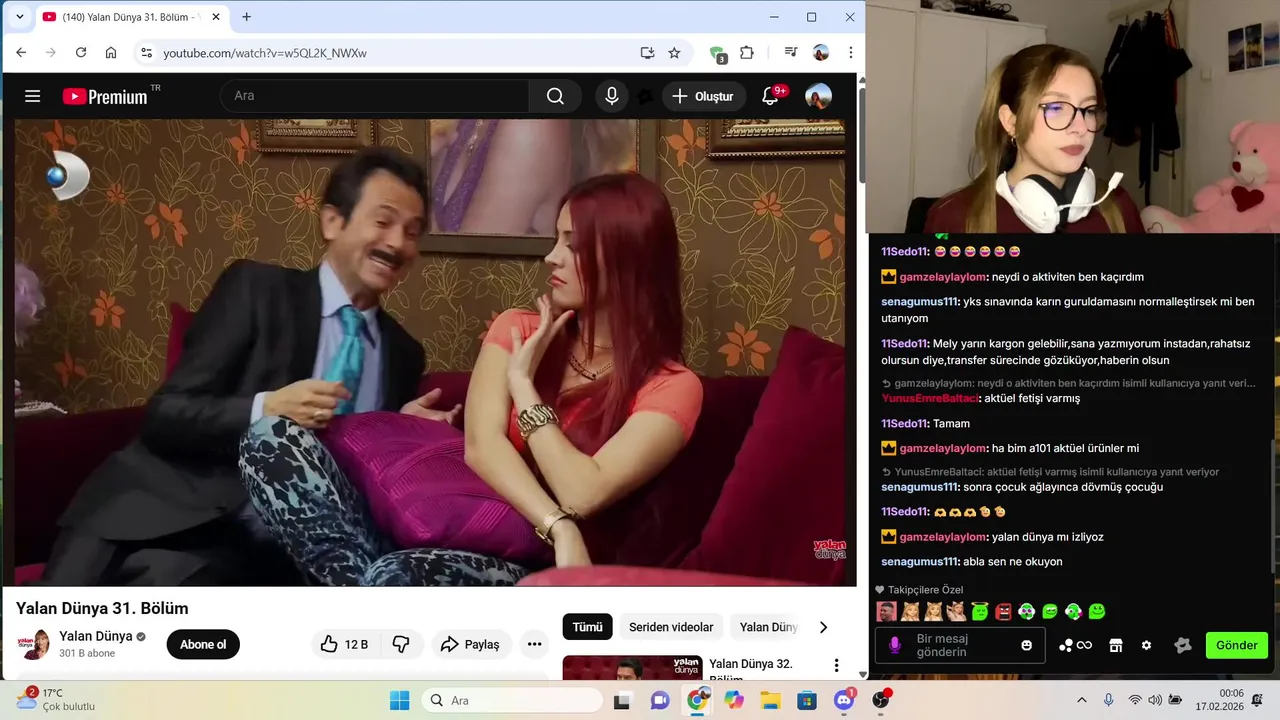Screen dimensions: 1280x720
Task: Open the Yalan Dünya channel avatar
Action: click(x=33, y=644)
